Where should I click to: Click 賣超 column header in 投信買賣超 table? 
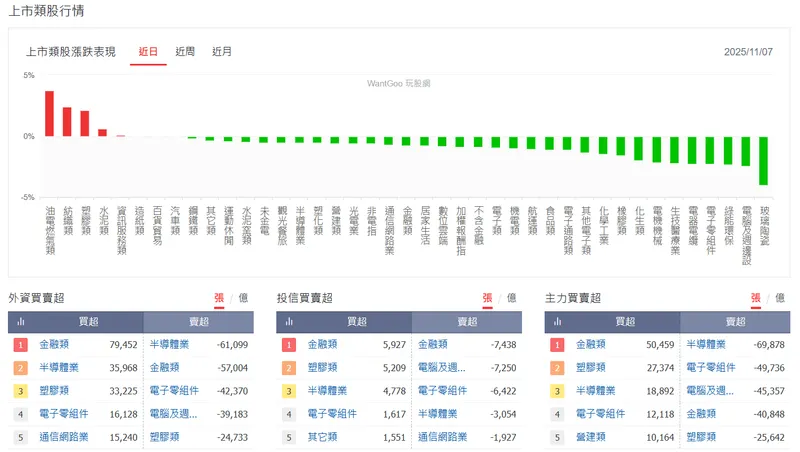tap(467, 322)
